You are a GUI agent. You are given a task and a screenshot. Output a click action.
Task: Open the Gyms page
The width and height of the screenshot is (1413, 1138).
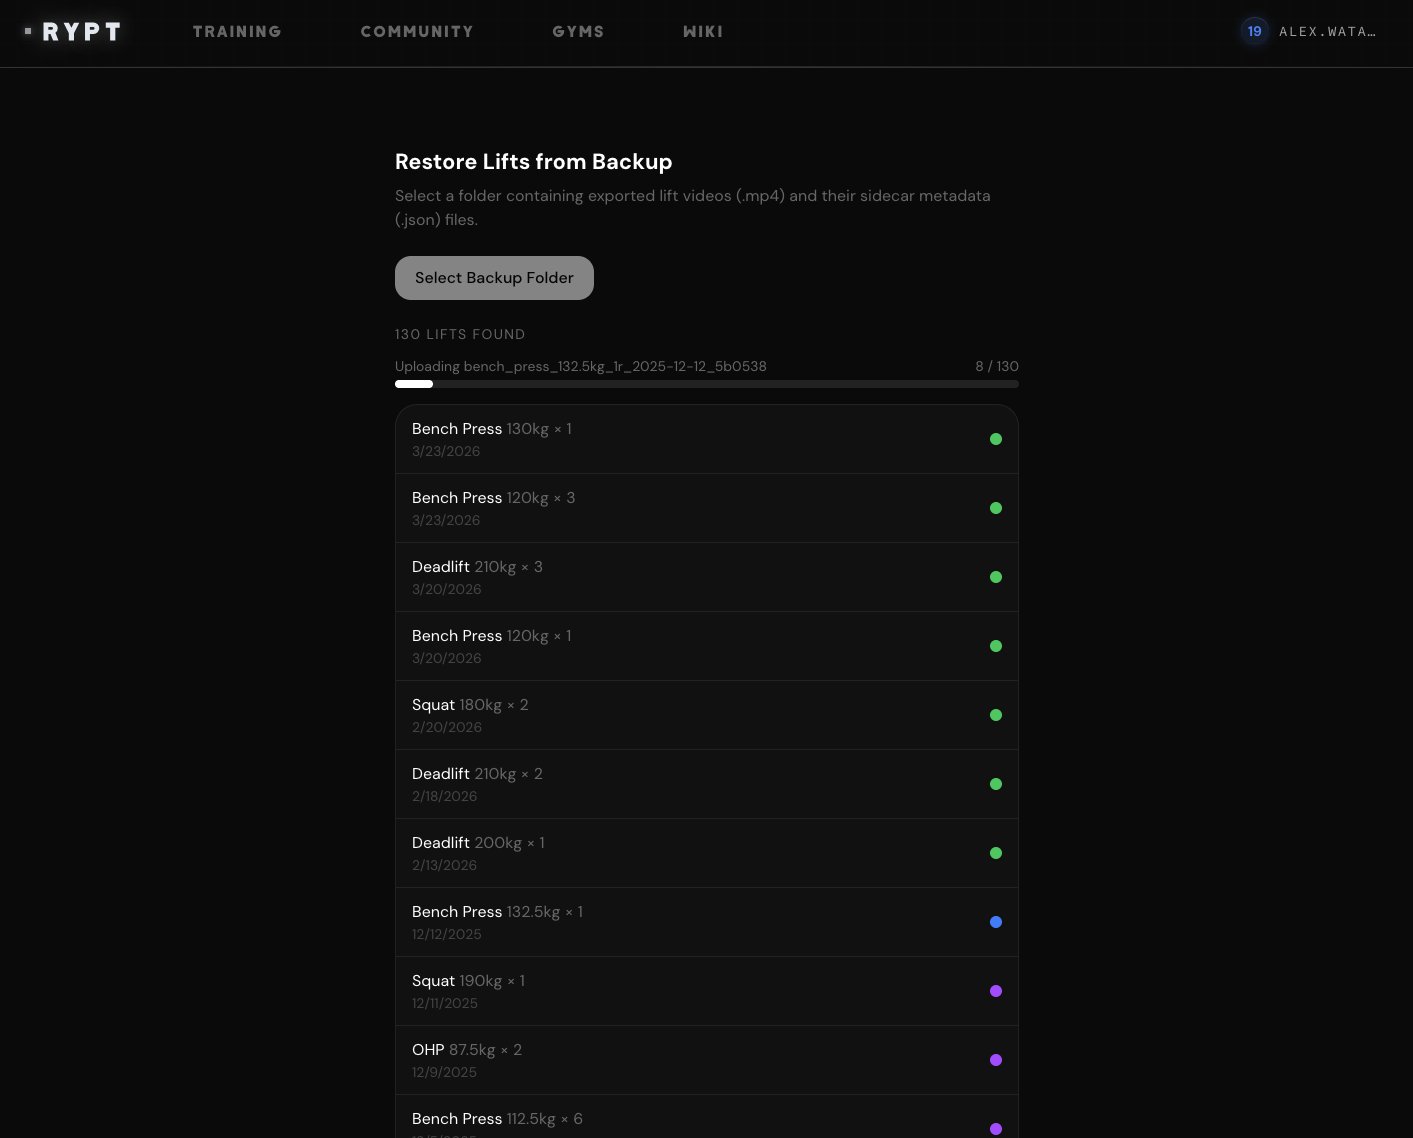click(x=578, y=32)
